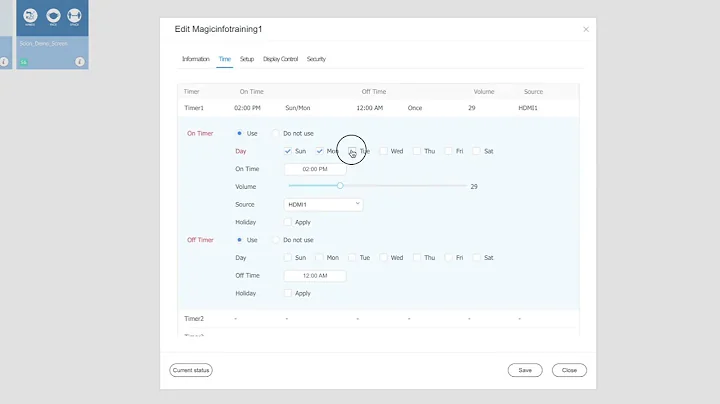
Task: Open the Display Control tab
Action: 280,59
